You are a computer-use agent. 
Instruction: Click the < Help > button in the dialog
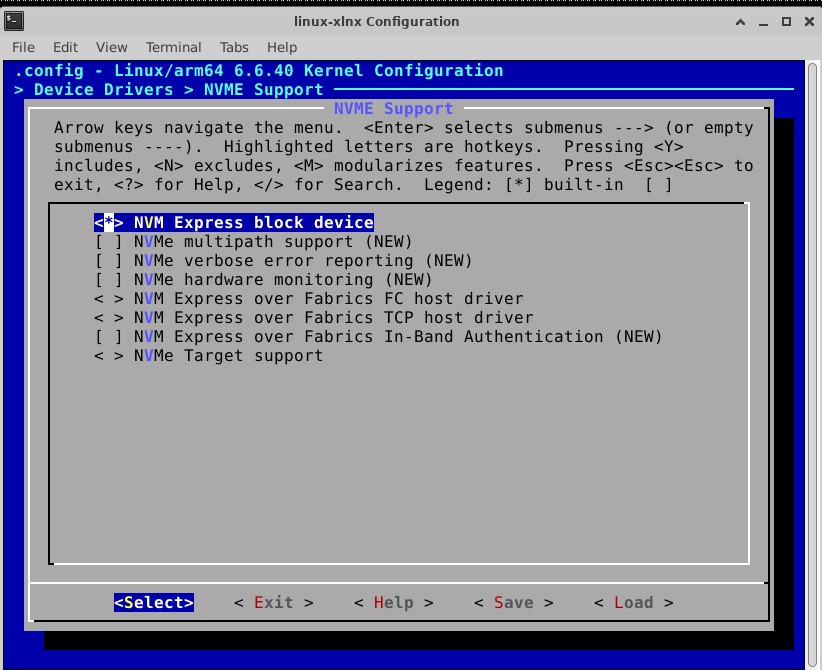pyautogui.click(x=393, y=603)
